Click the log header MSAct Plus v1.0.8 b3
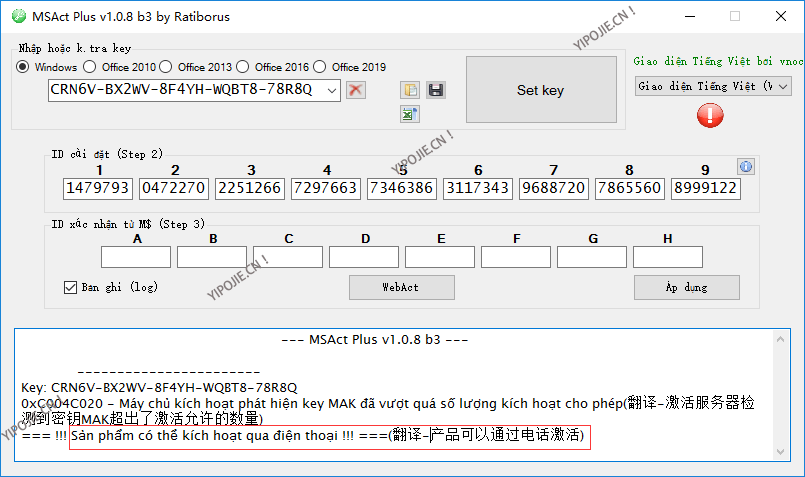The image size is (805, 477). 375,340
